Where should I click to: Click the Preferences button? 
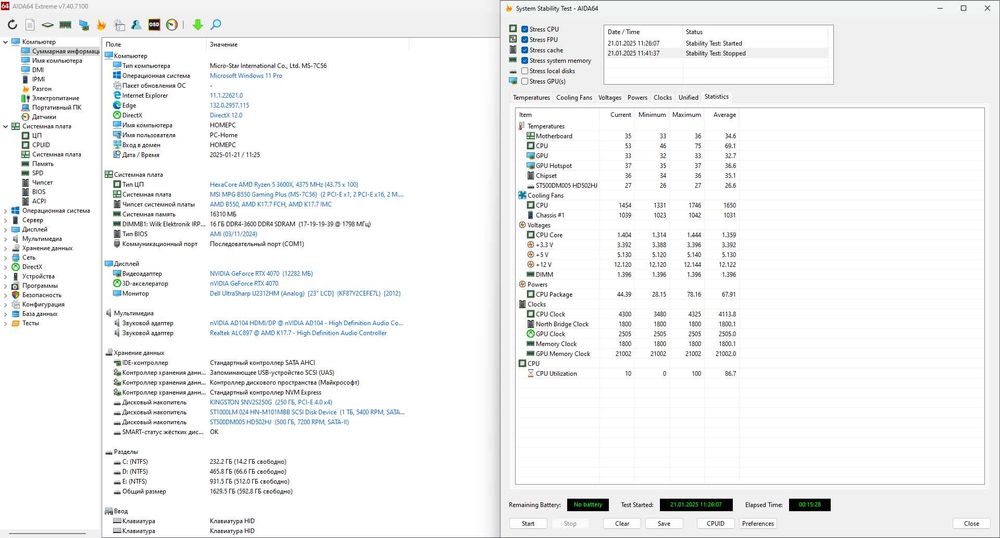[757, 523]
